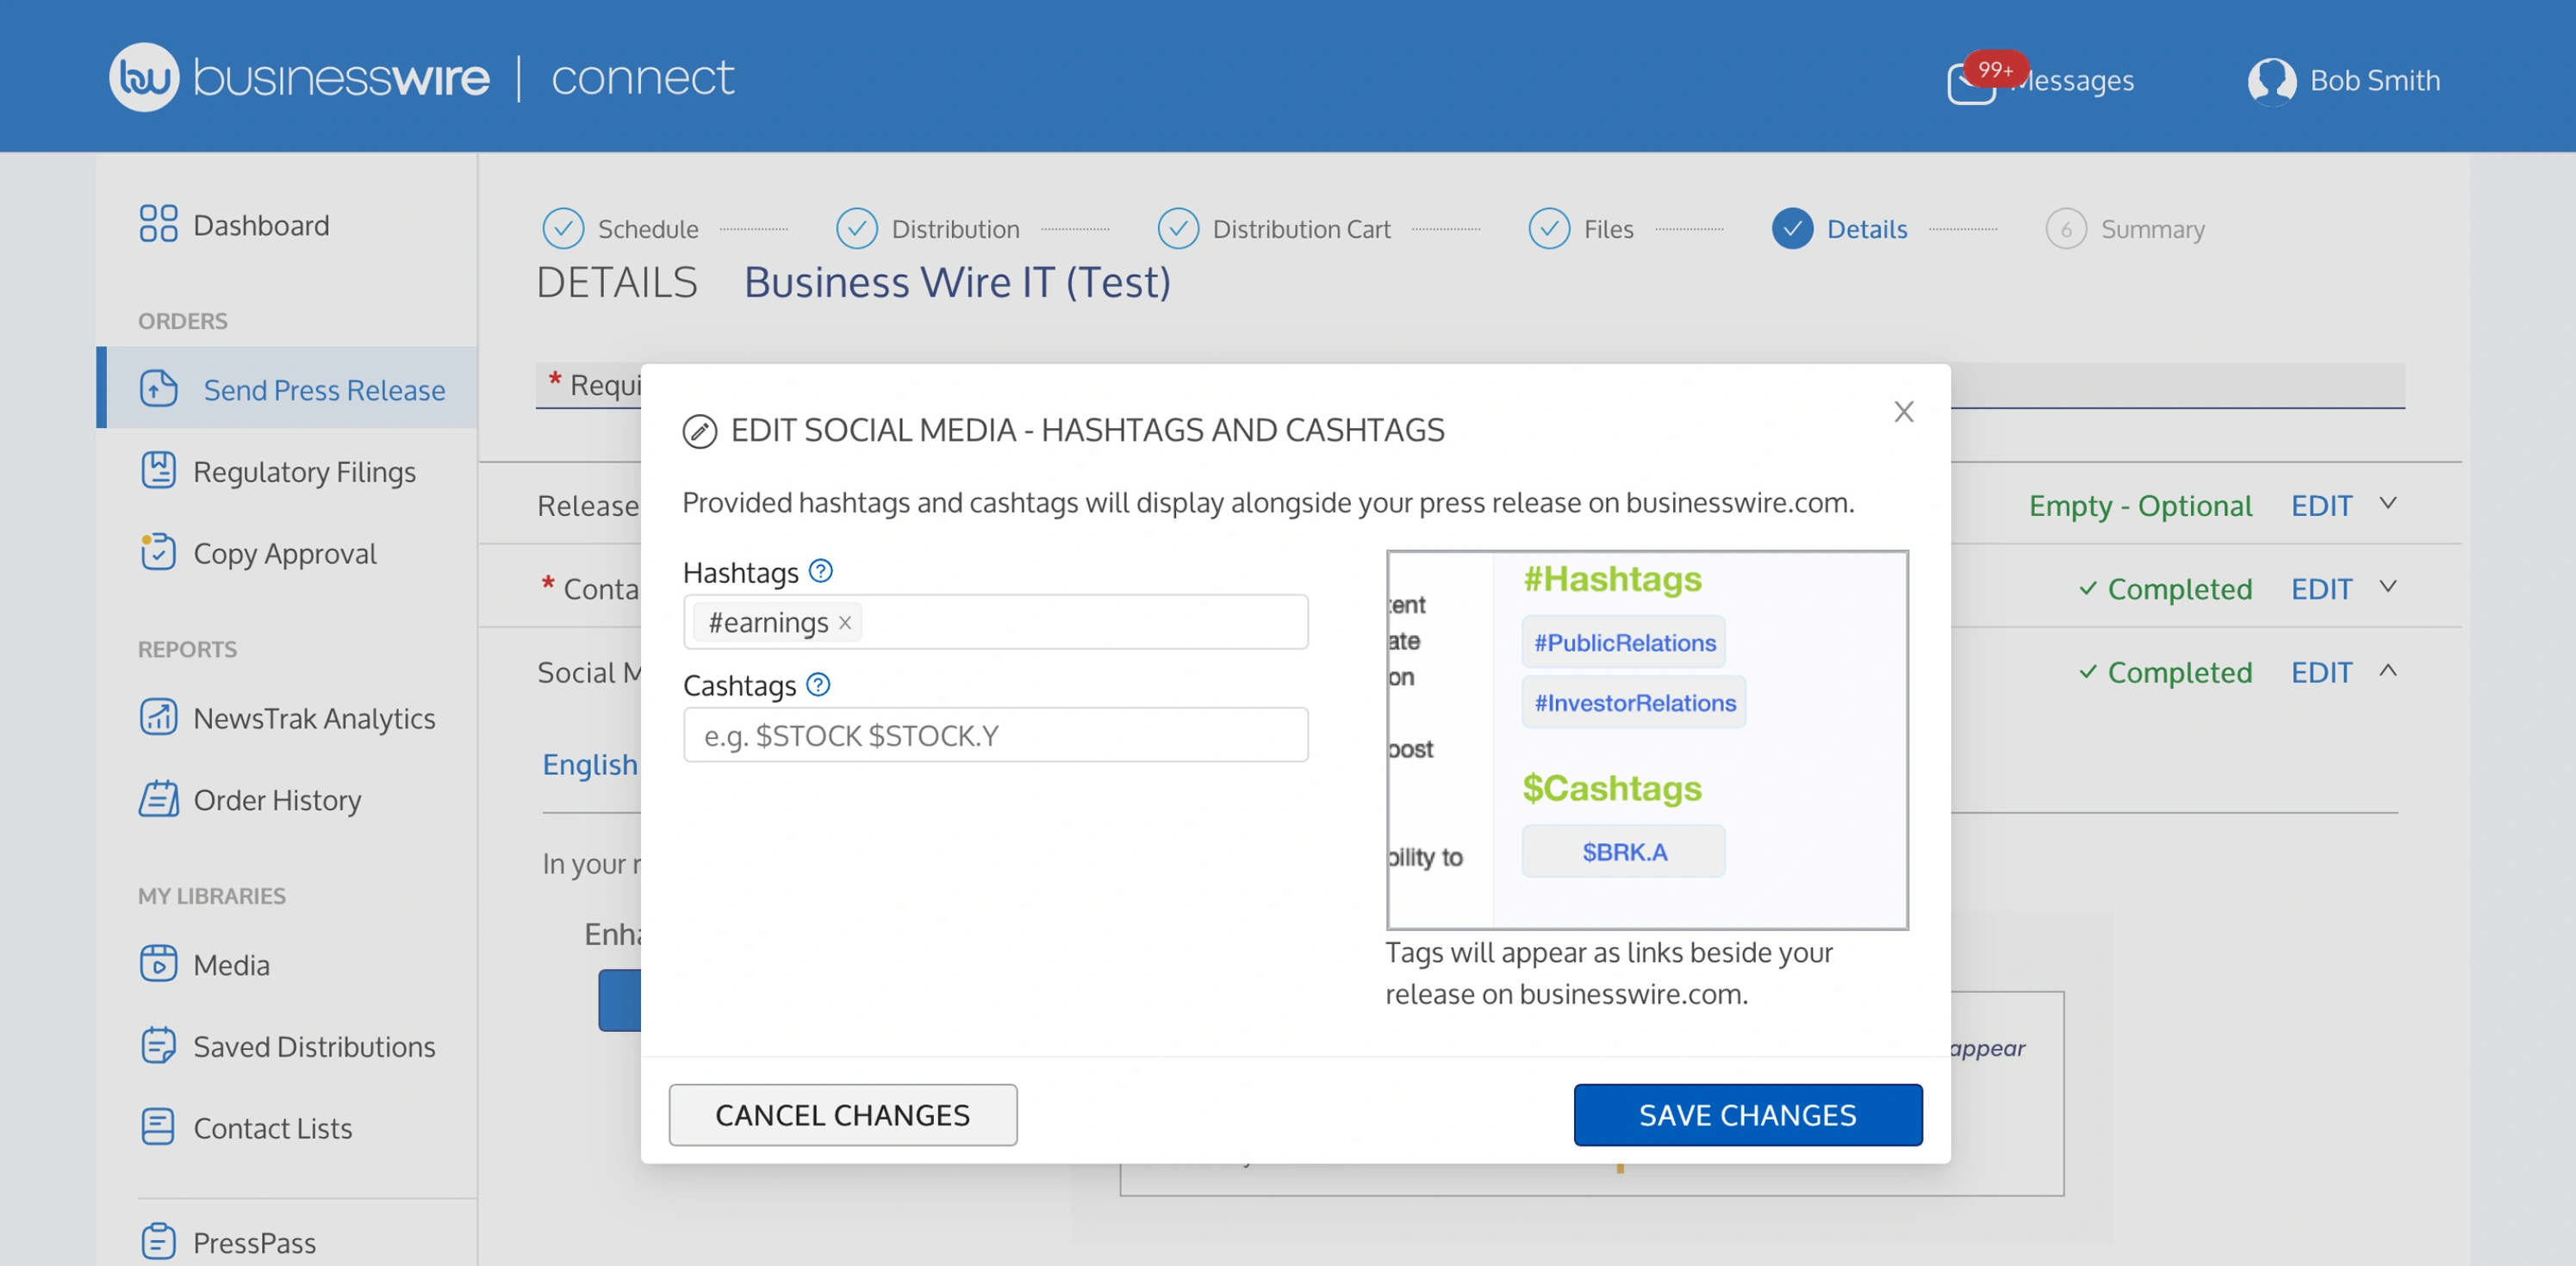The width and height of the screenshot is (2576, 1266).
Task: Open PressPass from sidebar
Action: (x=254, y=1243)
